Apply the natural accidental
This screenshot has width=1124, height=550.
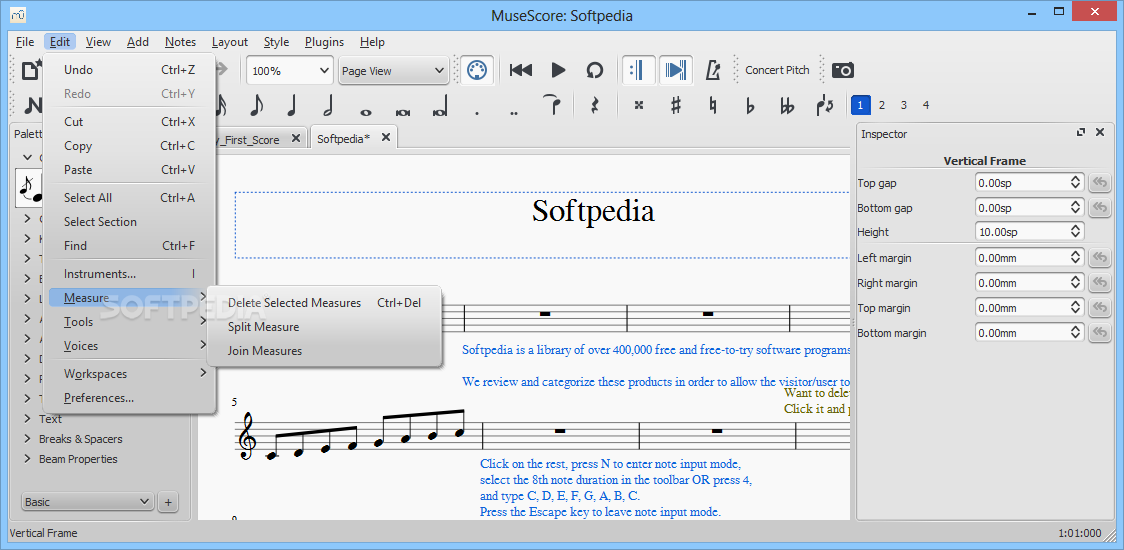(713, 105)
